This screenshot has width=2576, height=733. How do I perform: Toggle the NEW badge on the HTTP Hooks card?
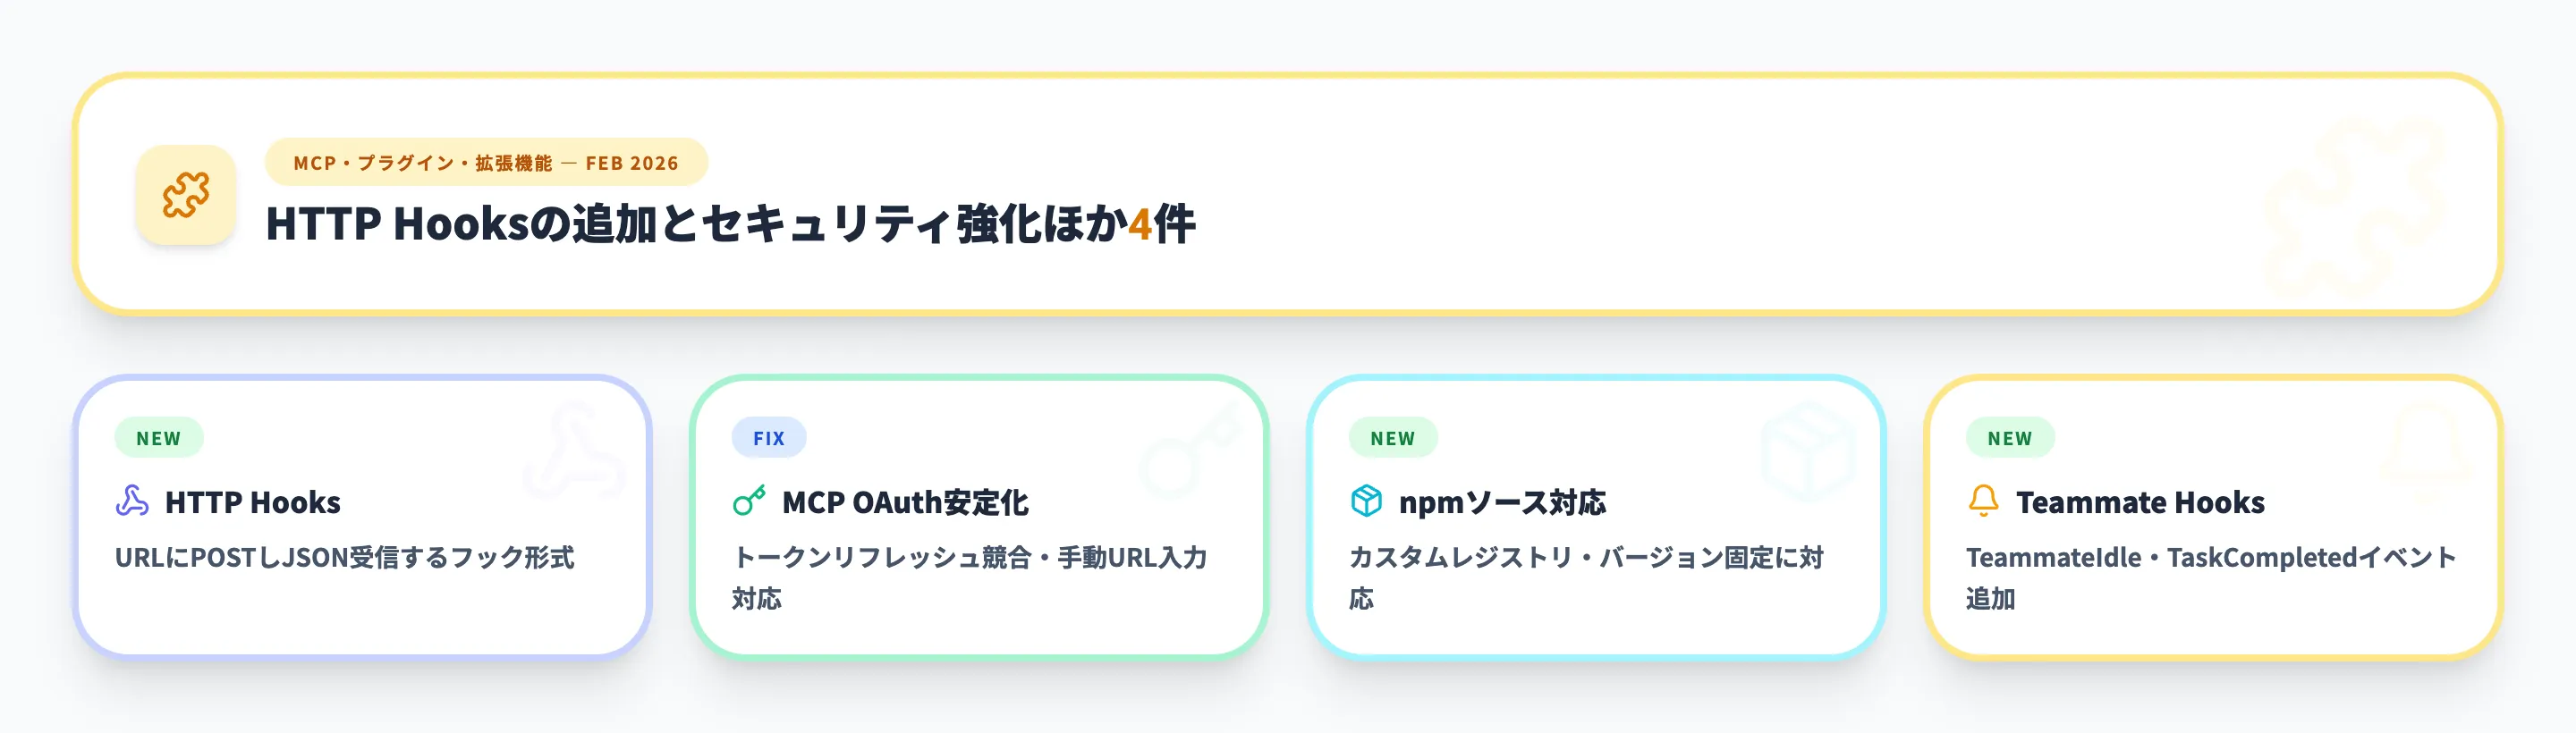tap(161, 437)
